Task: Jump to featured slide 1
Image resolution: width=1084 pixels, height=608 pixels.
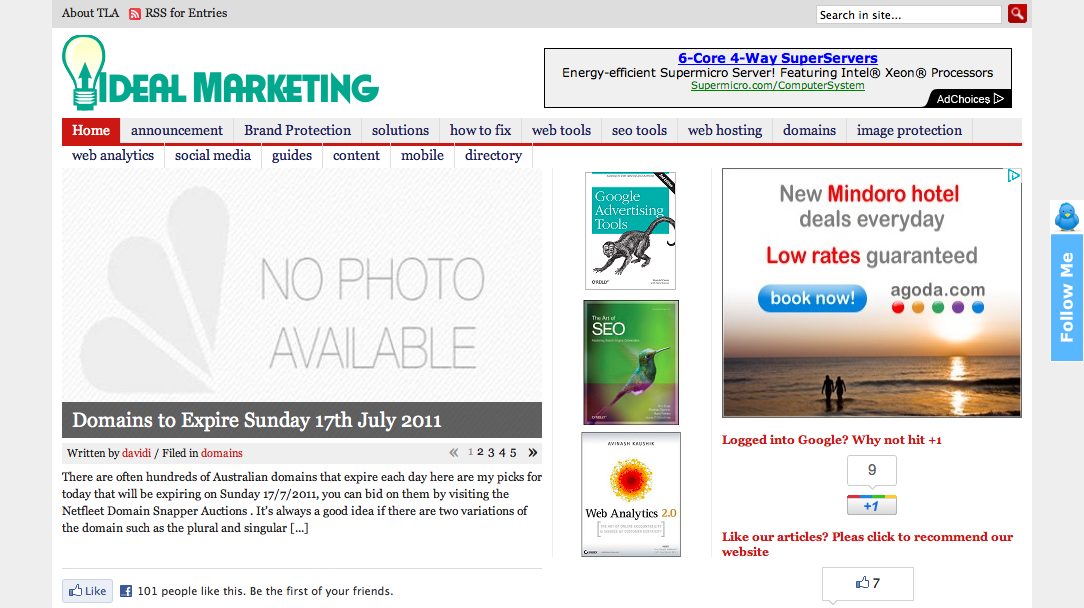Action: tap(470, 452)
